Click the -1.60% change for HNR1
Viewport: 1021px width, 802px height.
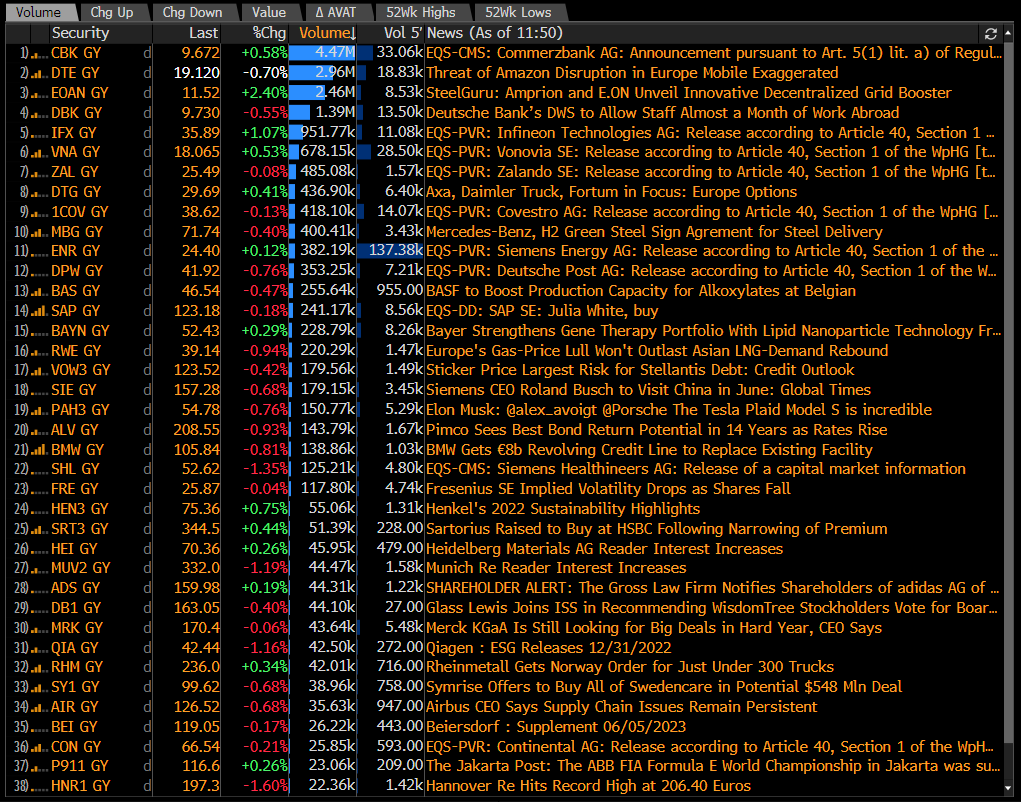coord(266,786)
